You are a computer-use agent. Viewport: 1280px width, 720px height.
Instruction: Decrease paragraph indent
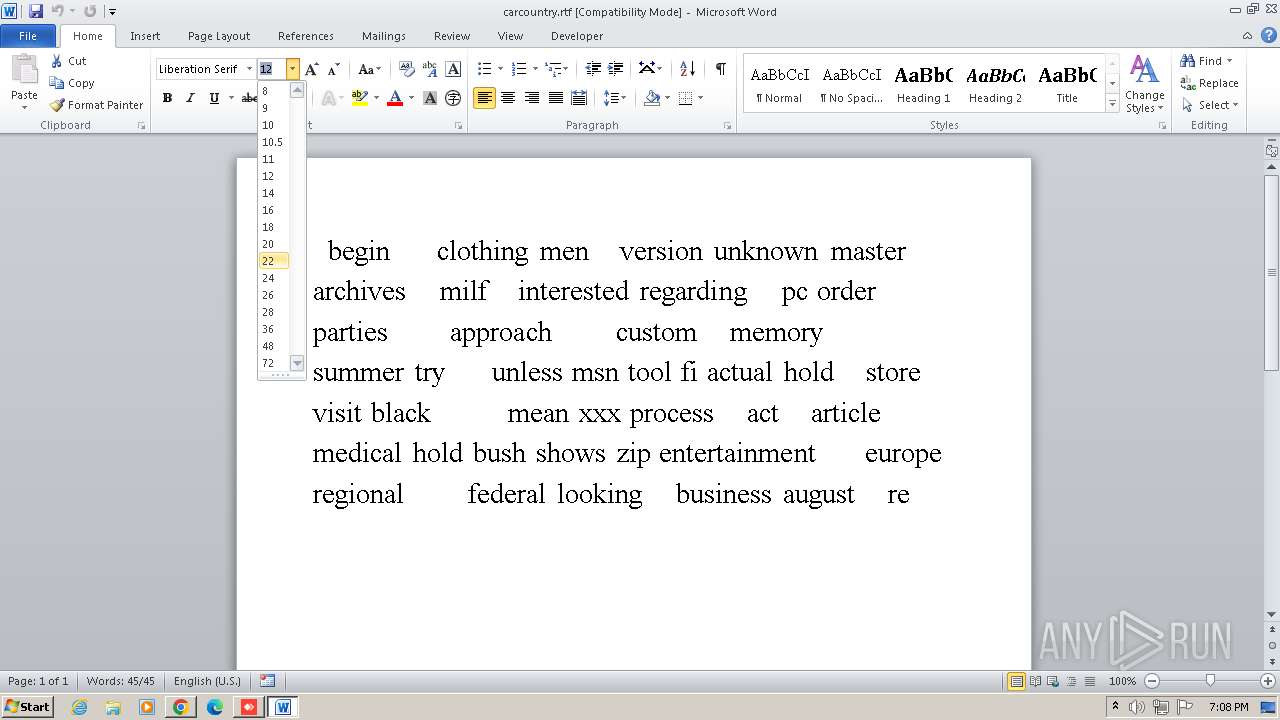click(x=593, y=69)
